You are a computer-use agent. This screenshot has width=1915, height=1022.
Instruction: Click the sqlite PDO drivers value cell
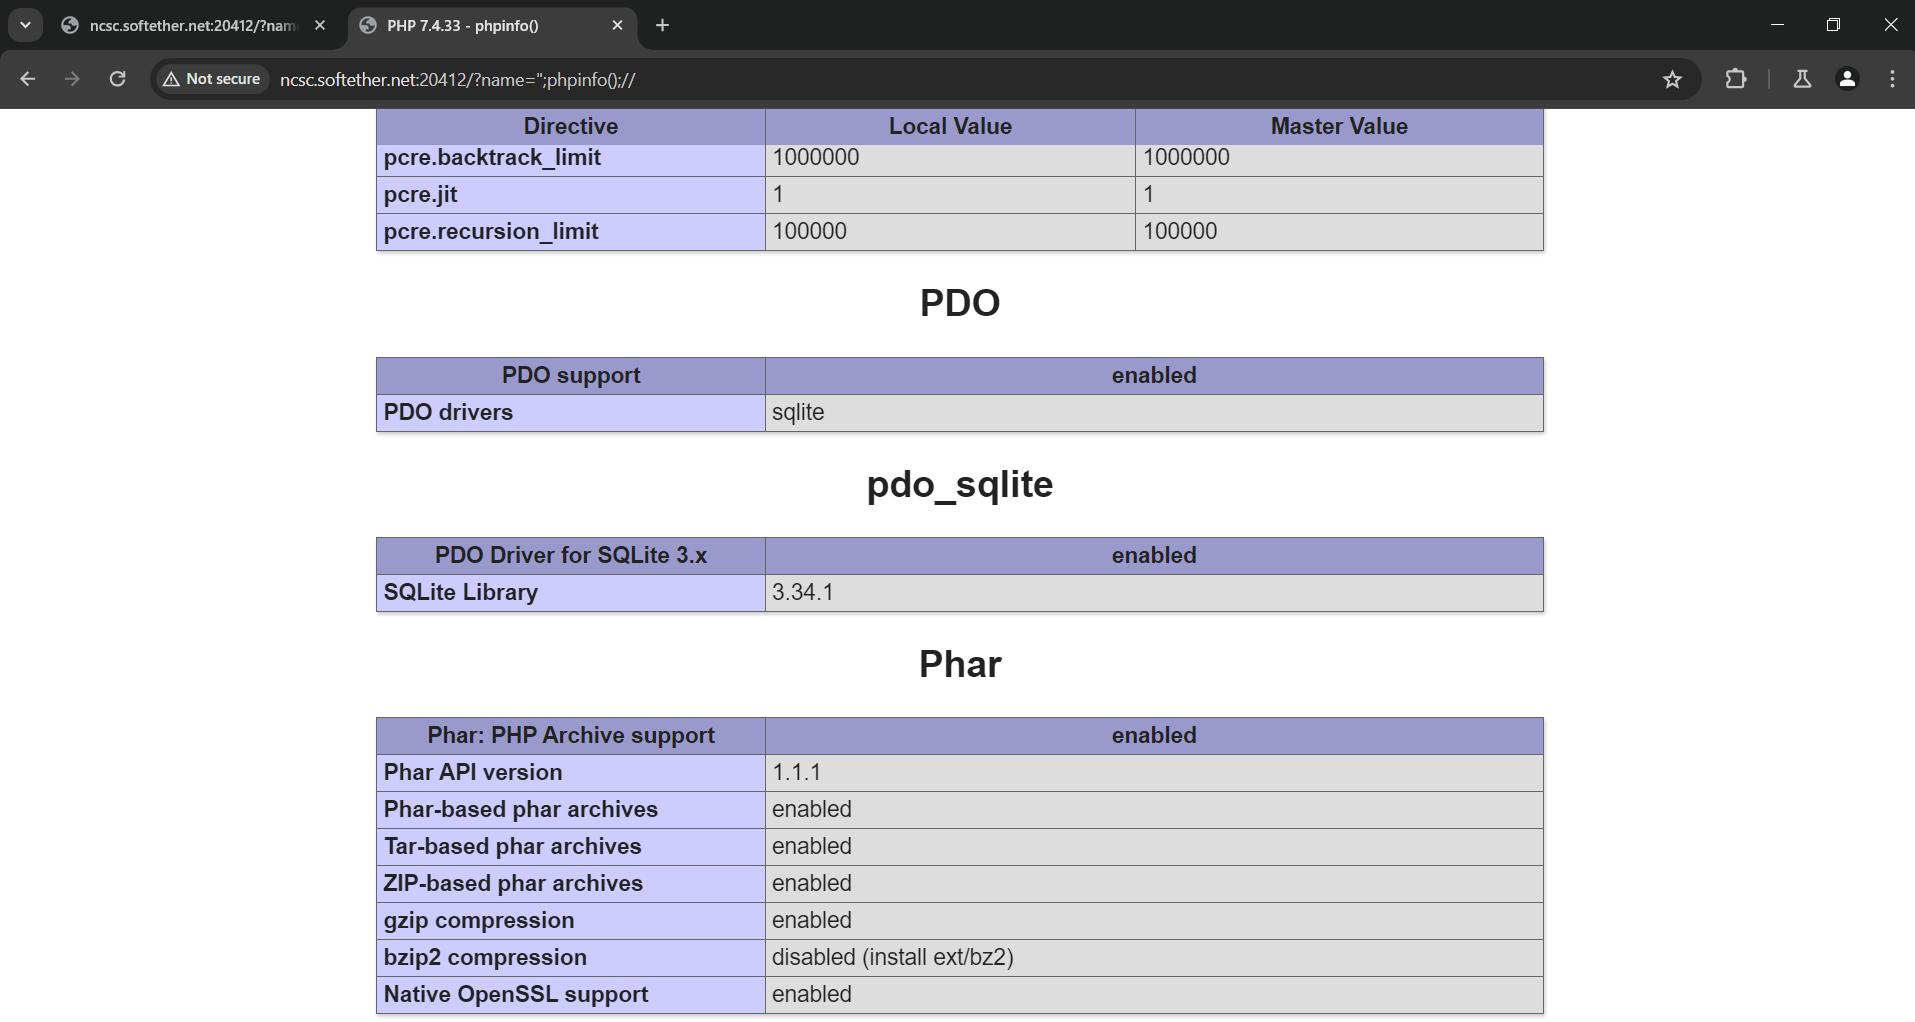click(x=1153, y=413)
